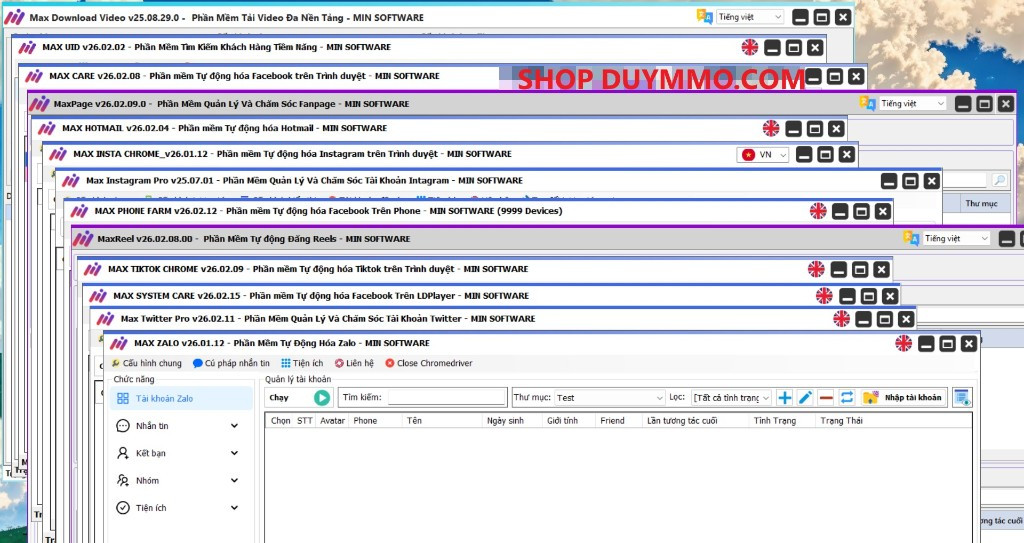1024x543 pixels.
Task: Open the Tiếng việt dropdown in MaxReel window
Action: pyautogui.click(x=956, y=239)
